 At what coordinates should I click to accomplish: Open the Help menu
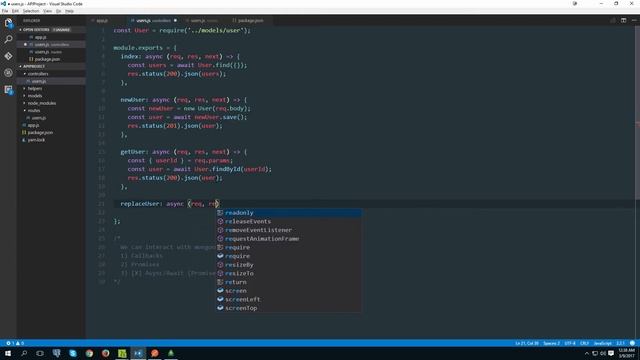tap(69, 11)
